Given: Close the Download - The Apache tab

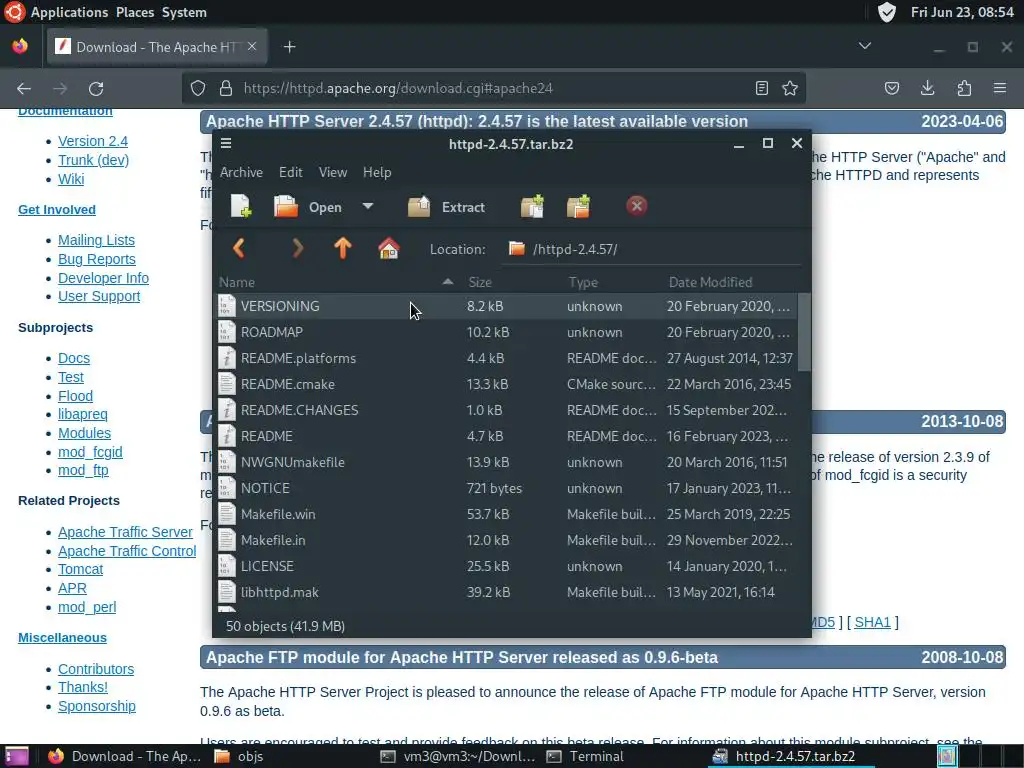Looking at the screenshot, I should pyautogui.click(x=252, y=46).
